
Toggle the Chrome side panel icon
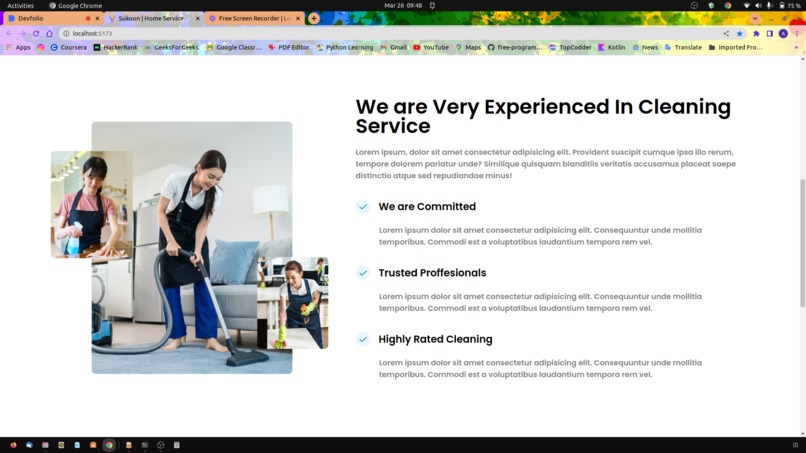[770, 33]
